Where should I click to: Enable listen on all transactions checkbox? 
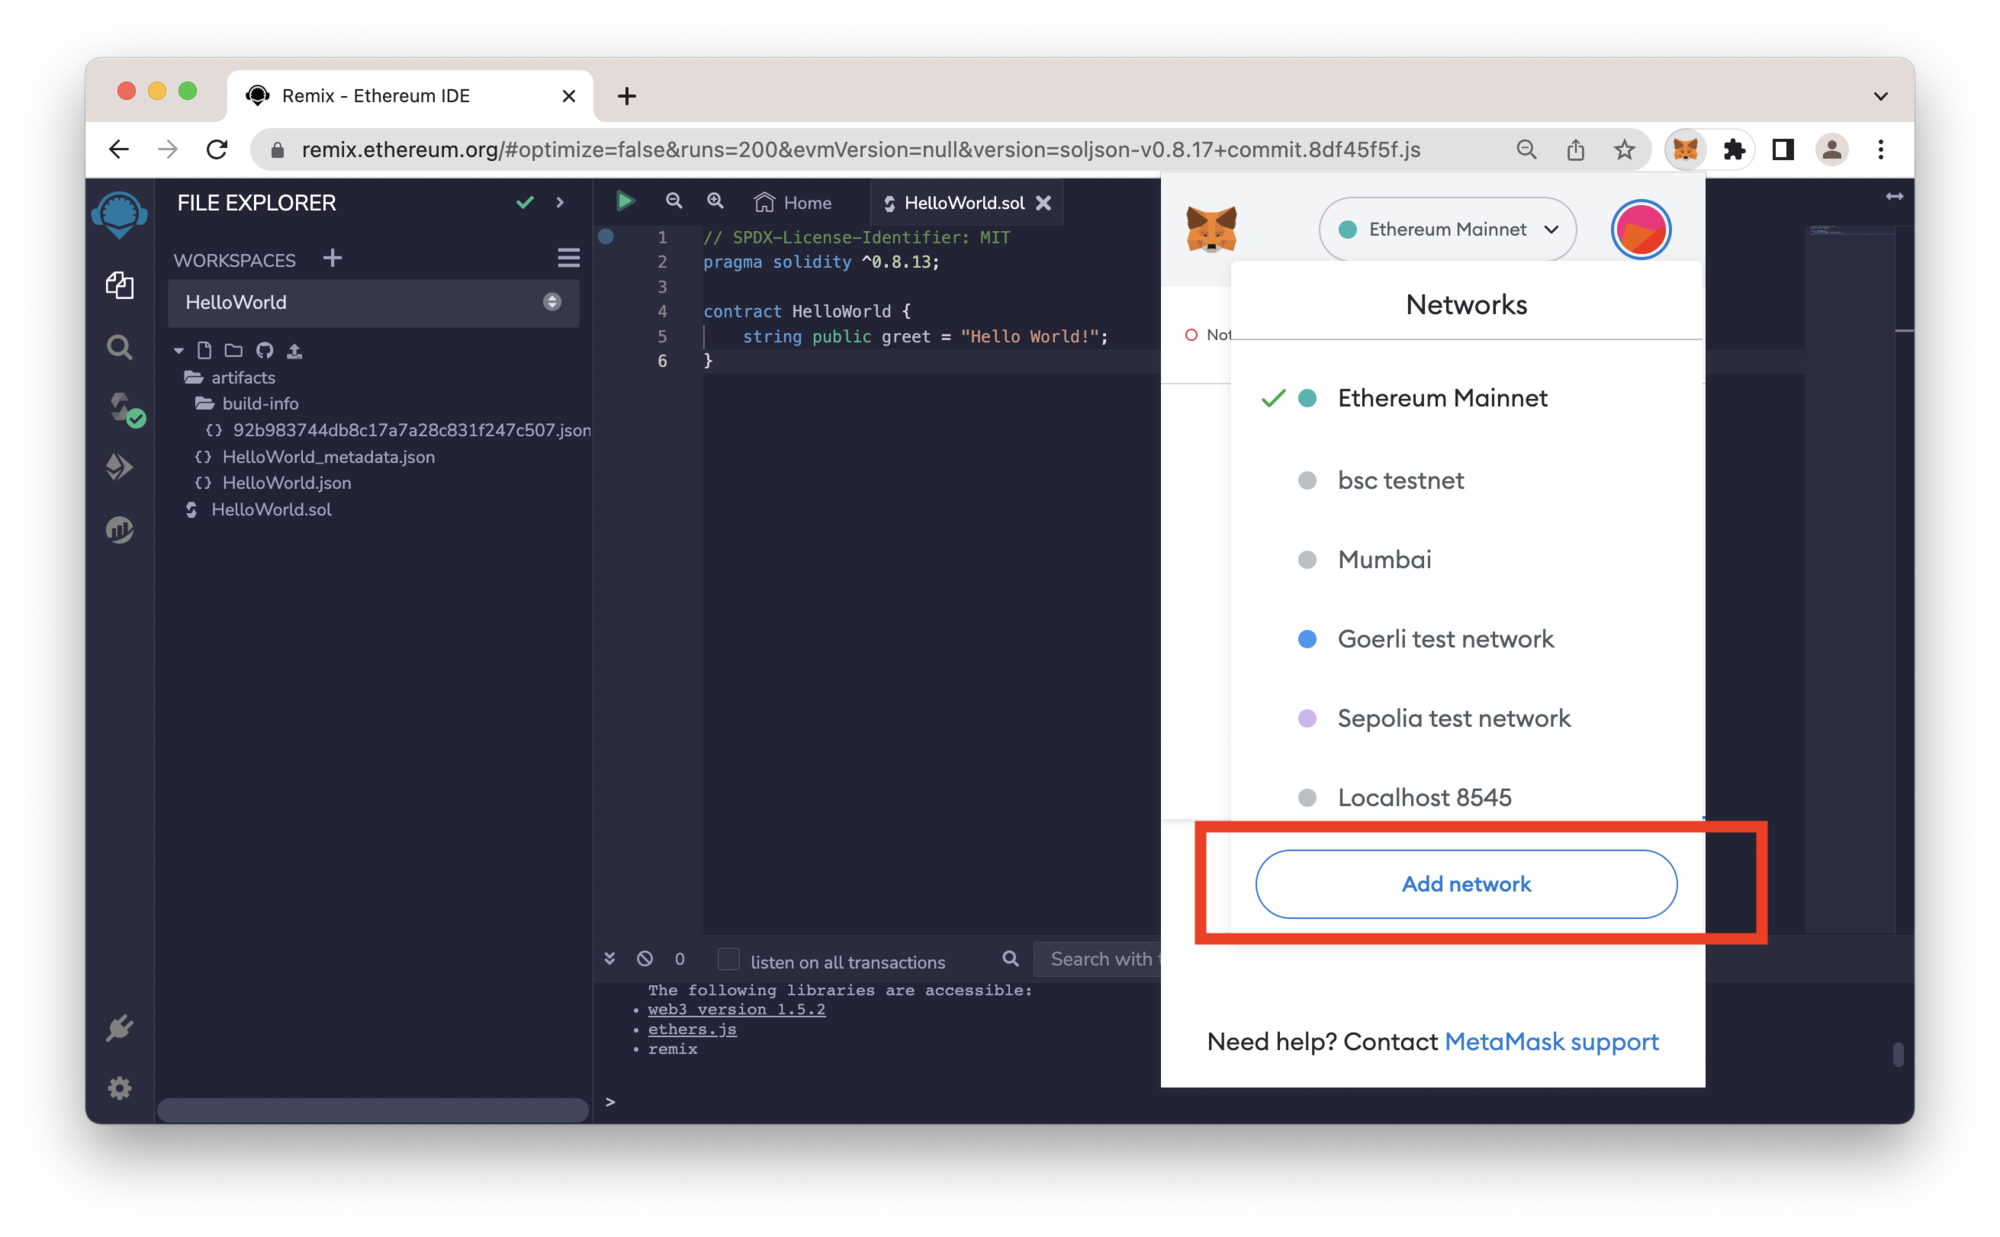click(x=729, y=960)
